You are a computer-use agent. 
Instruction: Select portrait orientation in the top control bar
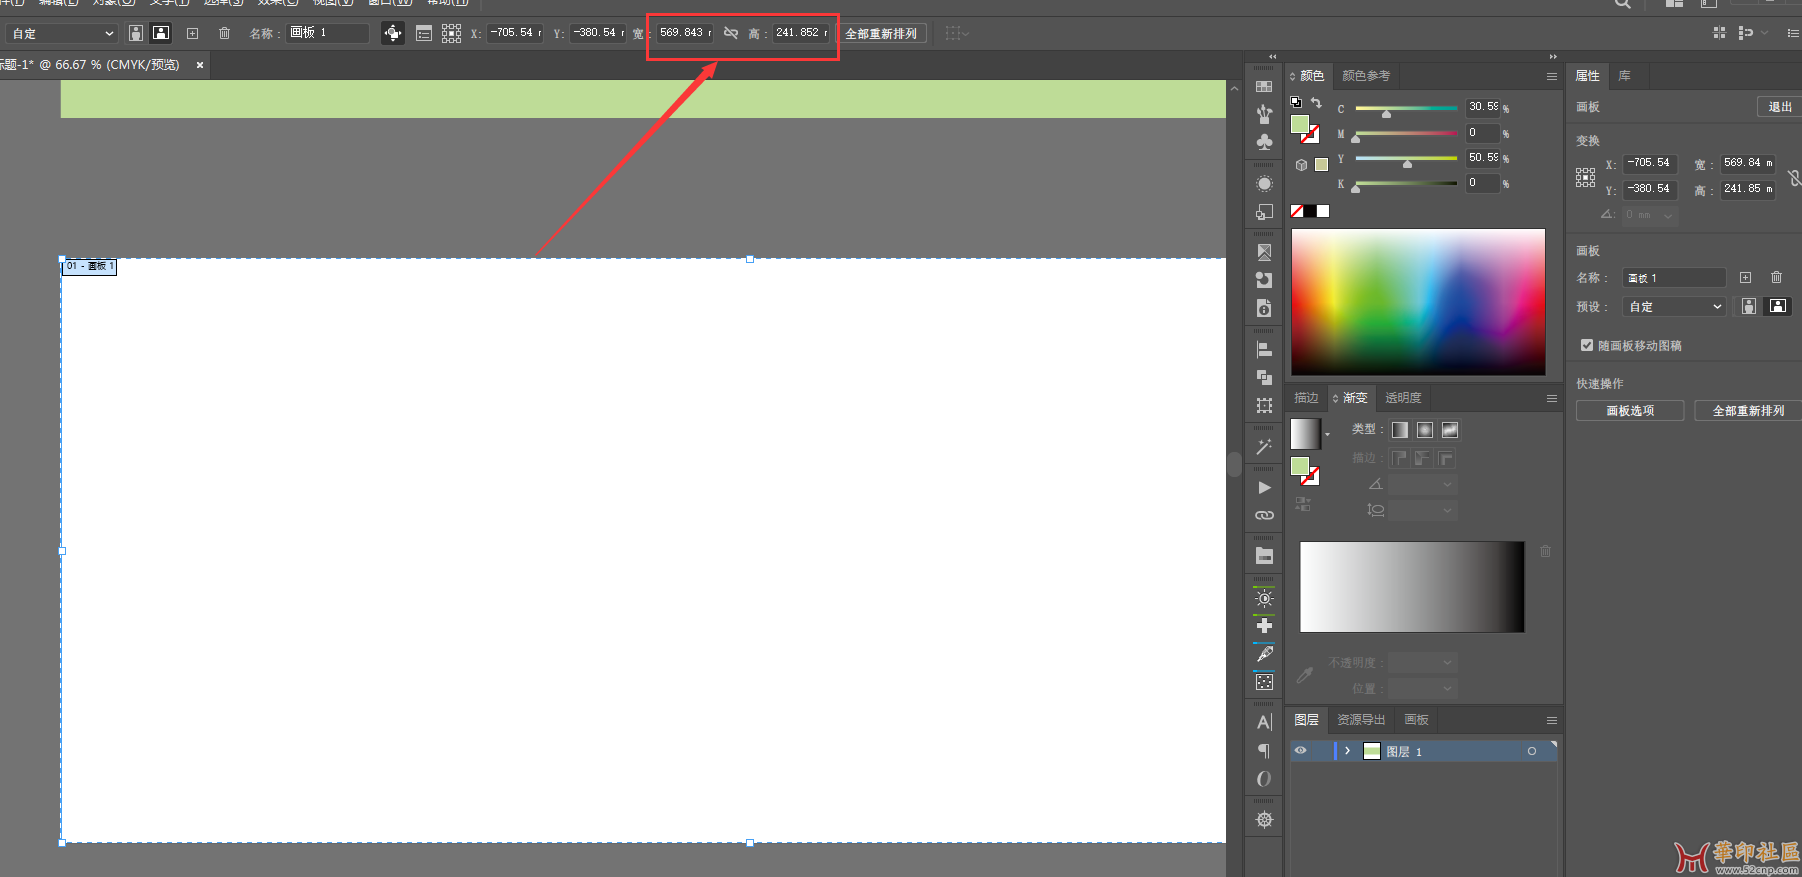click(x=136, y=33)
